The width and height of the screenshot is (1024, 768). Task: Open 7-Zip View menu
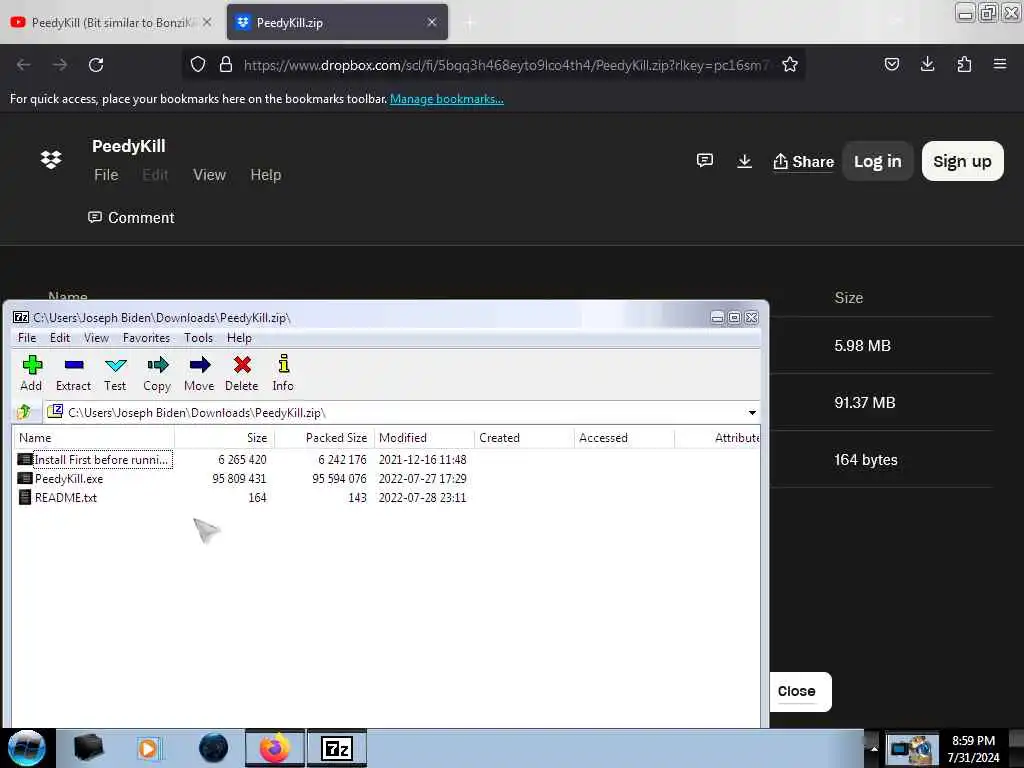(96, 338)
